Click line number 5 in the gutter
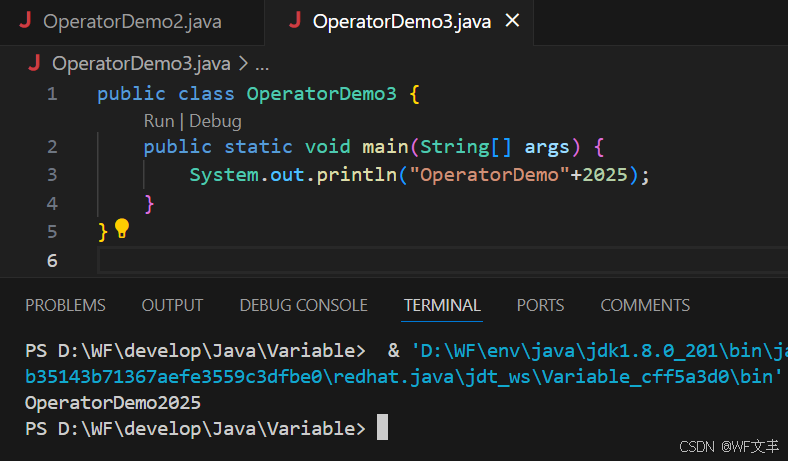788x461 pixels. tap(52, 232)
